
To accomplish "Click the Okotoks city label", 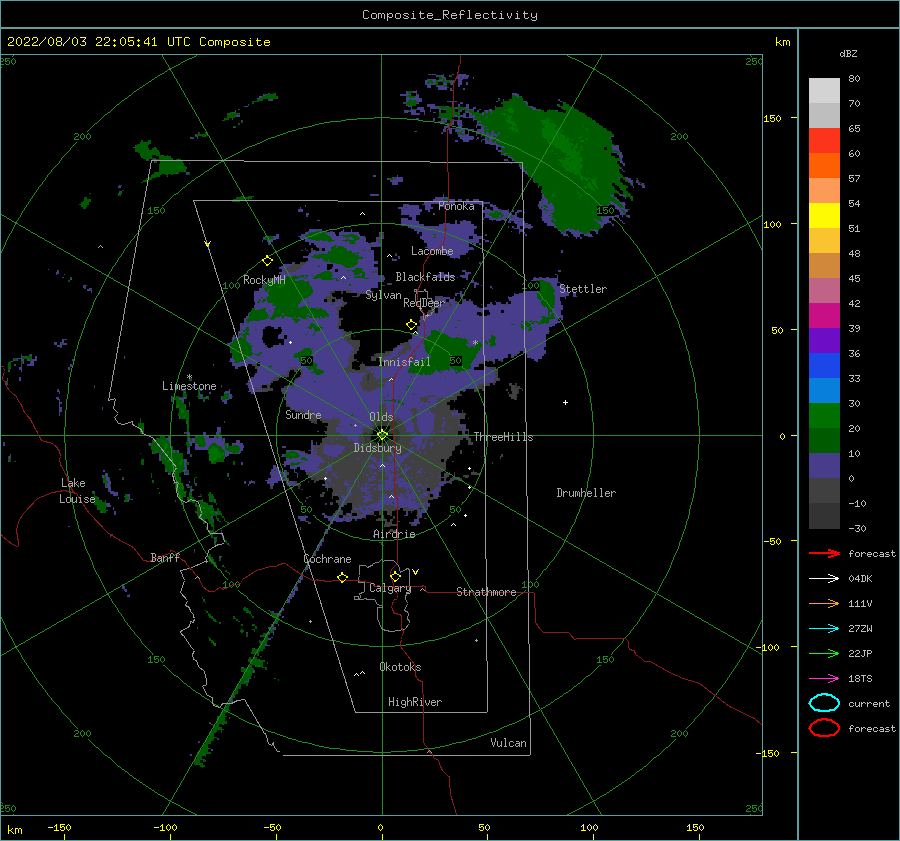I will 400,667.
